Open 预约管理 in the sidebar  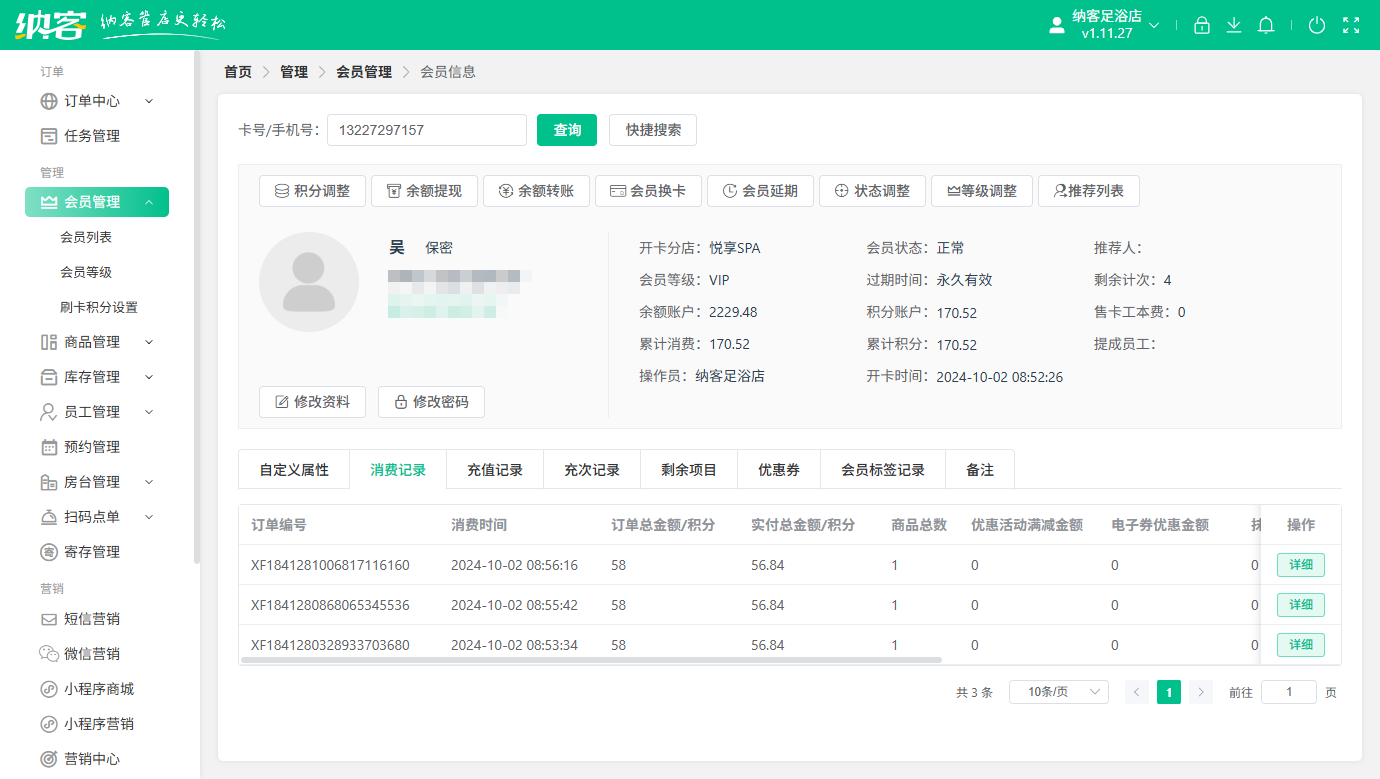coord(92,447)
